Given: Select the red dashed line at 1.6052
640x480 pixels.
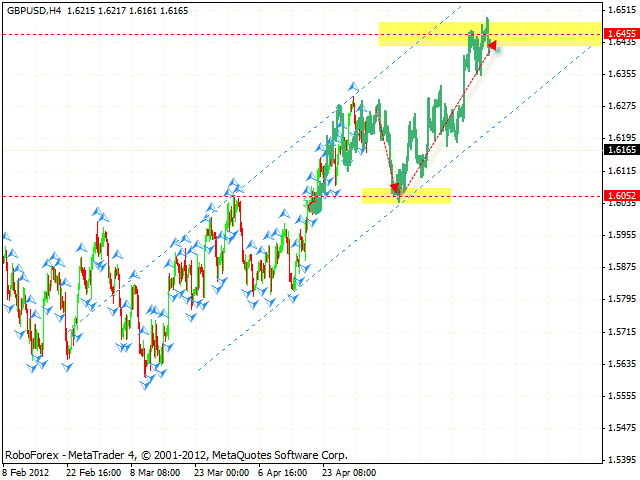Looking at the screenshot, I should pyautogui.click(x=150, y=196).
